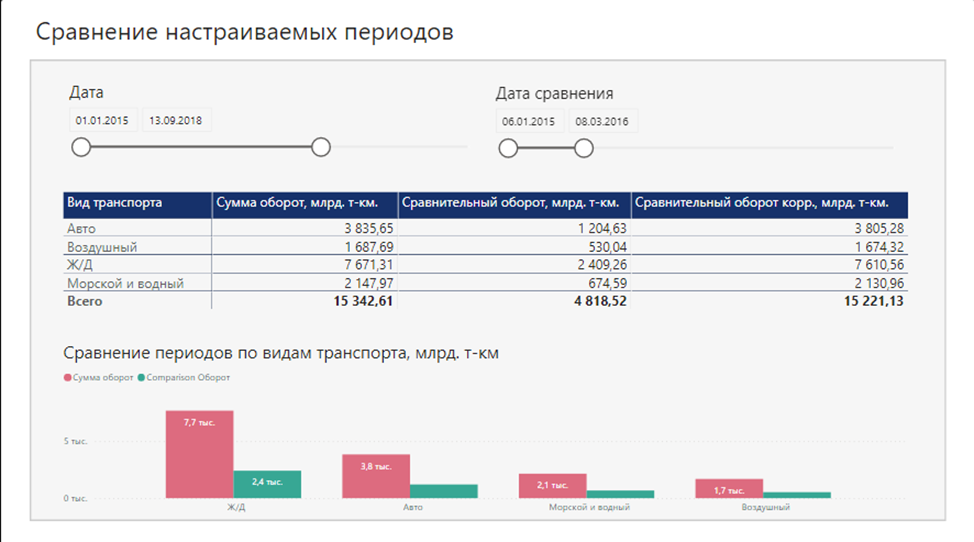Click left handle of Дата slider
Screen dimensions: 974x542
pyautogui.click(x=81, y=148)
